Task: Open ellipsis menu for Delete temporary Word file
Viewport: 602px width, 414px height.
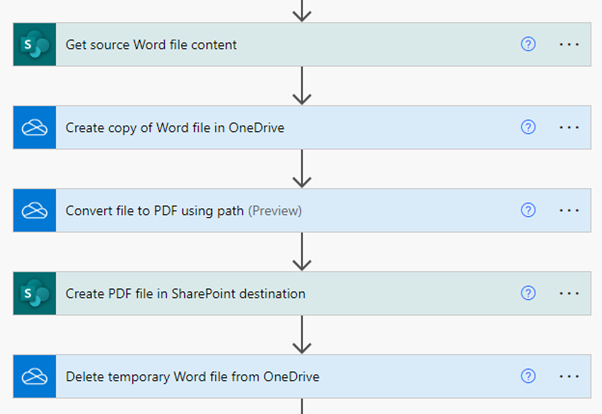Action: coord(570,377)
